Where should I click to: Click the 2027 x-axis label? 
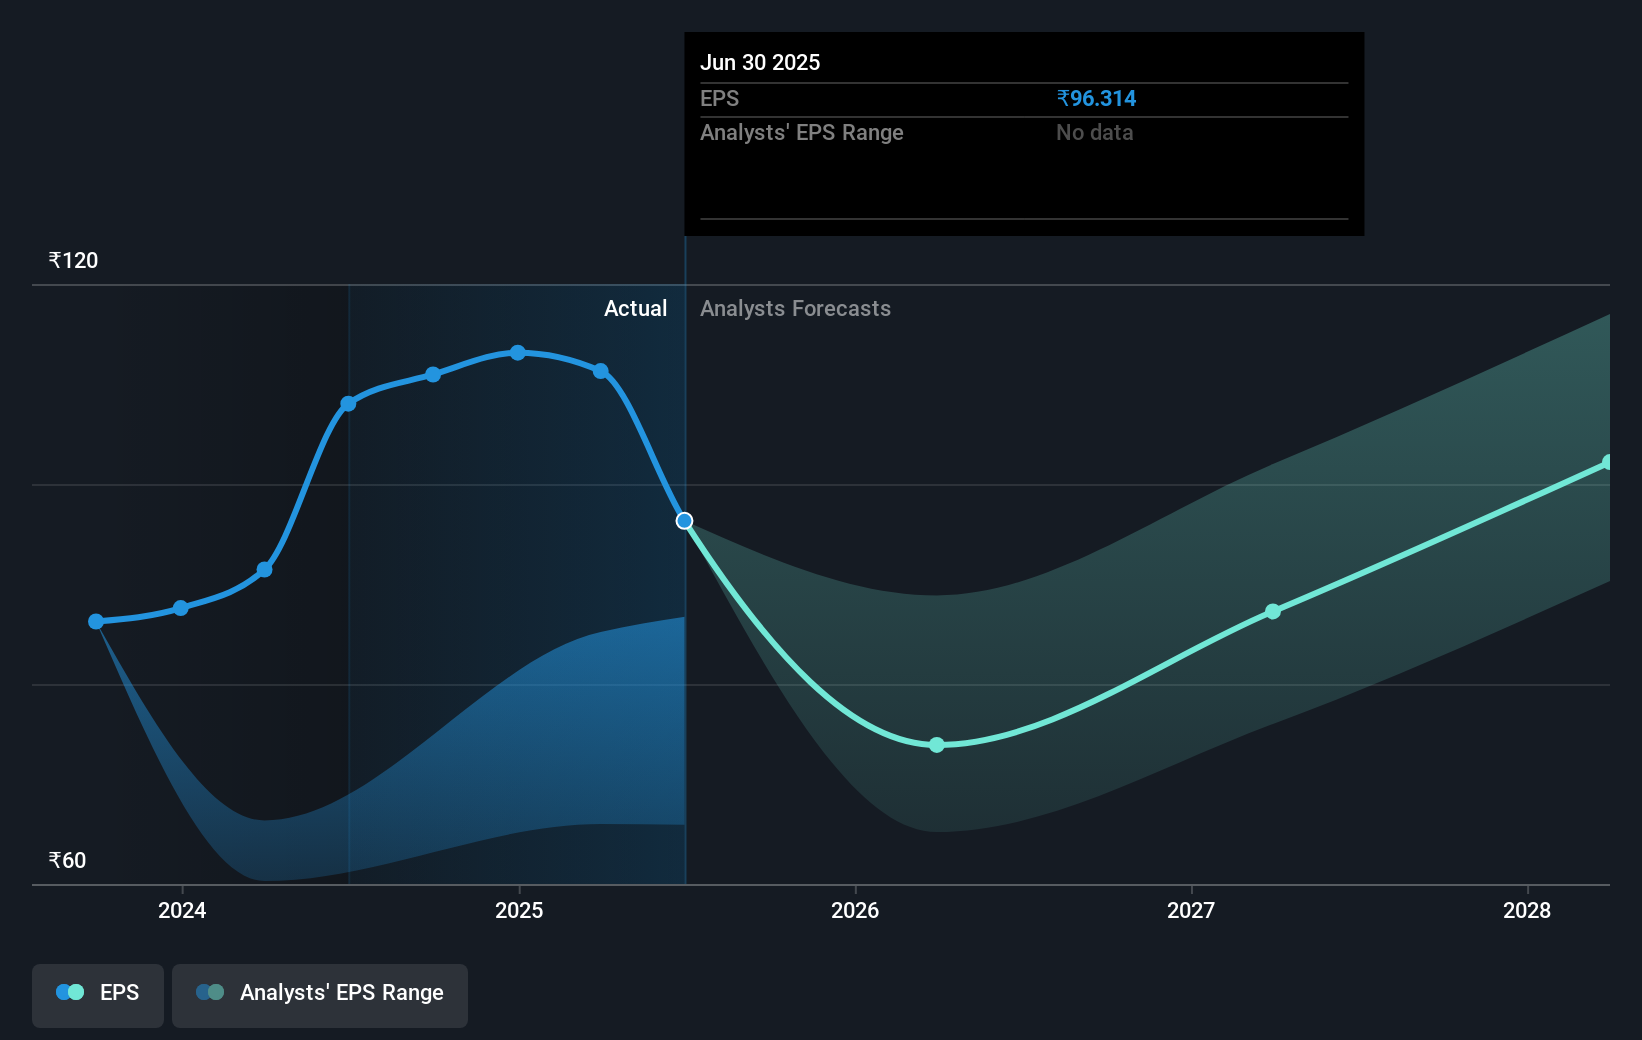click(x=1191, y=911)
